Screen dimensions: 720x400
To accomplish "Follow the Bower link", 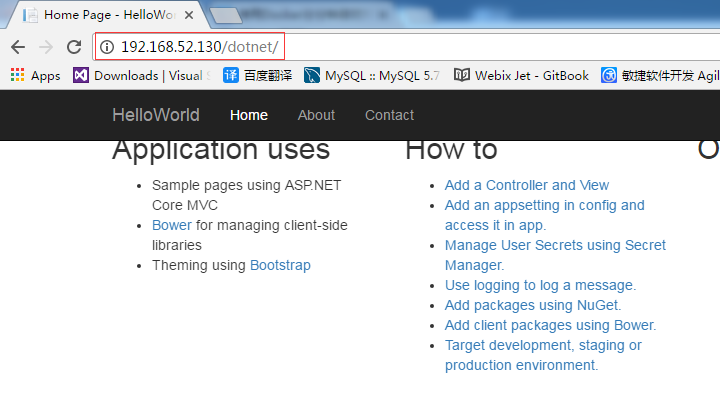I will pos(172,225).
